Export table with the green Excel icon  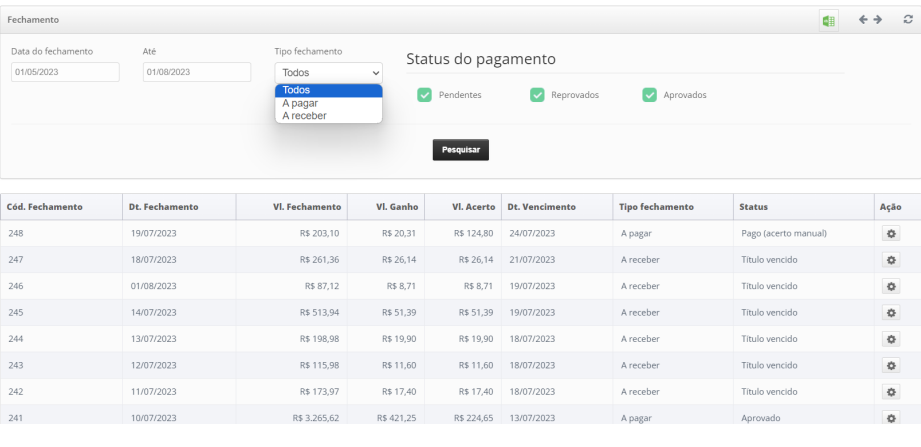pos(828,19)
